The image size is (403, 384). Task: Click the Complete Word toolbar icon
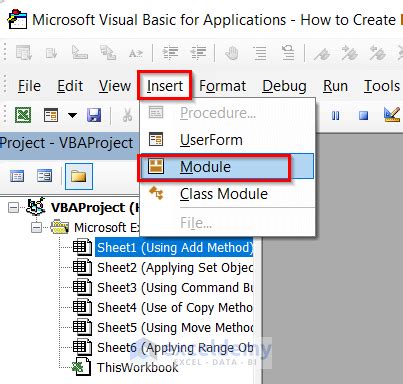click(x=136, y=53)
